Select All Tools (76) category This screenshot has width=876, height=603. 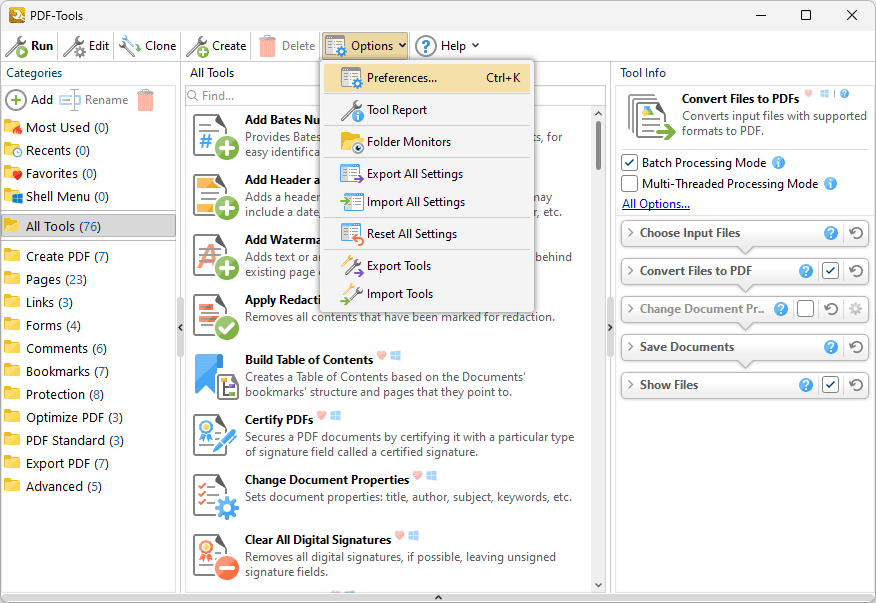[88, 226]
